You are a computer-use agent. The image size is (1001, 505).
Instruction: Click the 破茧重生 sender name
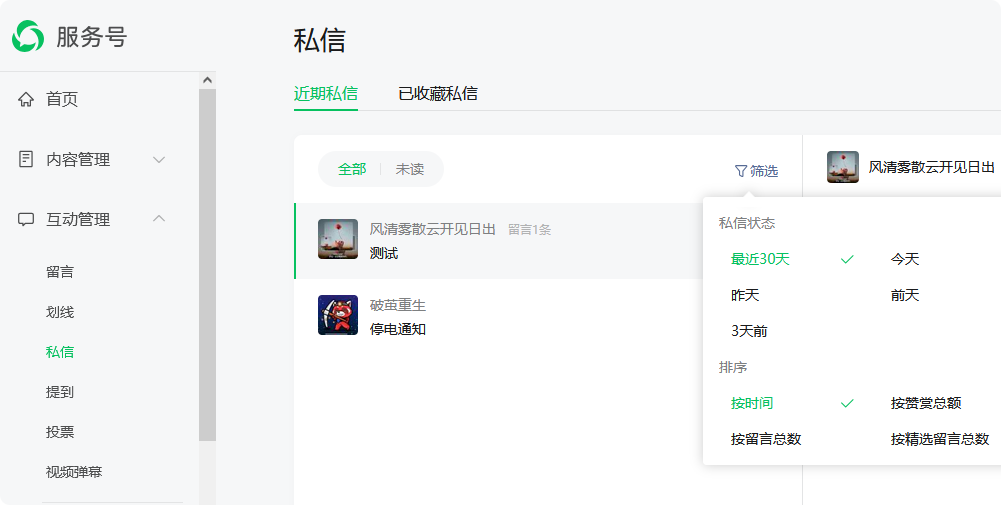398,305
